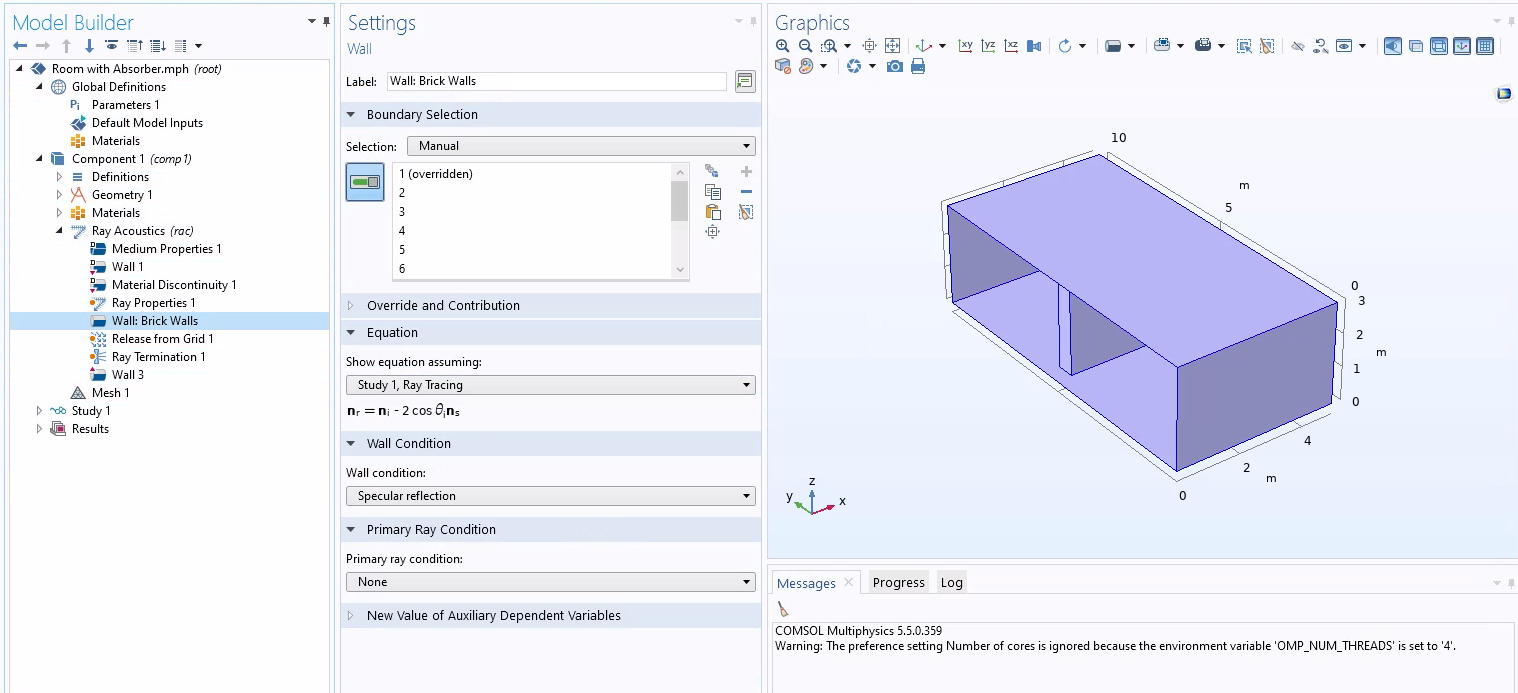Expand the Override and Contribution section
Image resolution: width=1518 pixels, height=693 pixels.
coord(443,306)
